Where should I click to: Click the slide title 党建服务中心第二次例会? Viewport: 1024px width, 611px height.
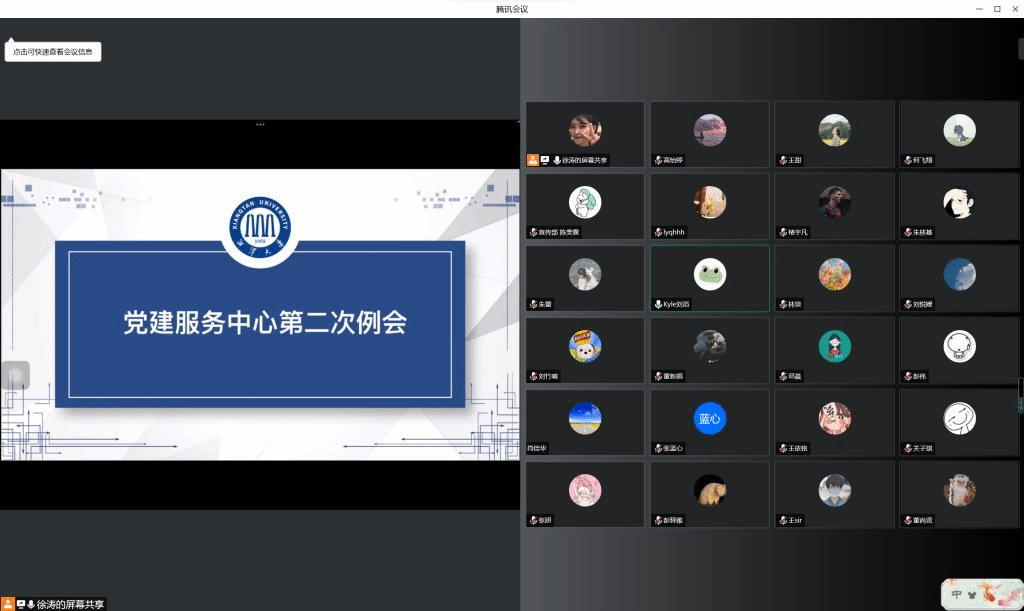(x=265, y=323)
